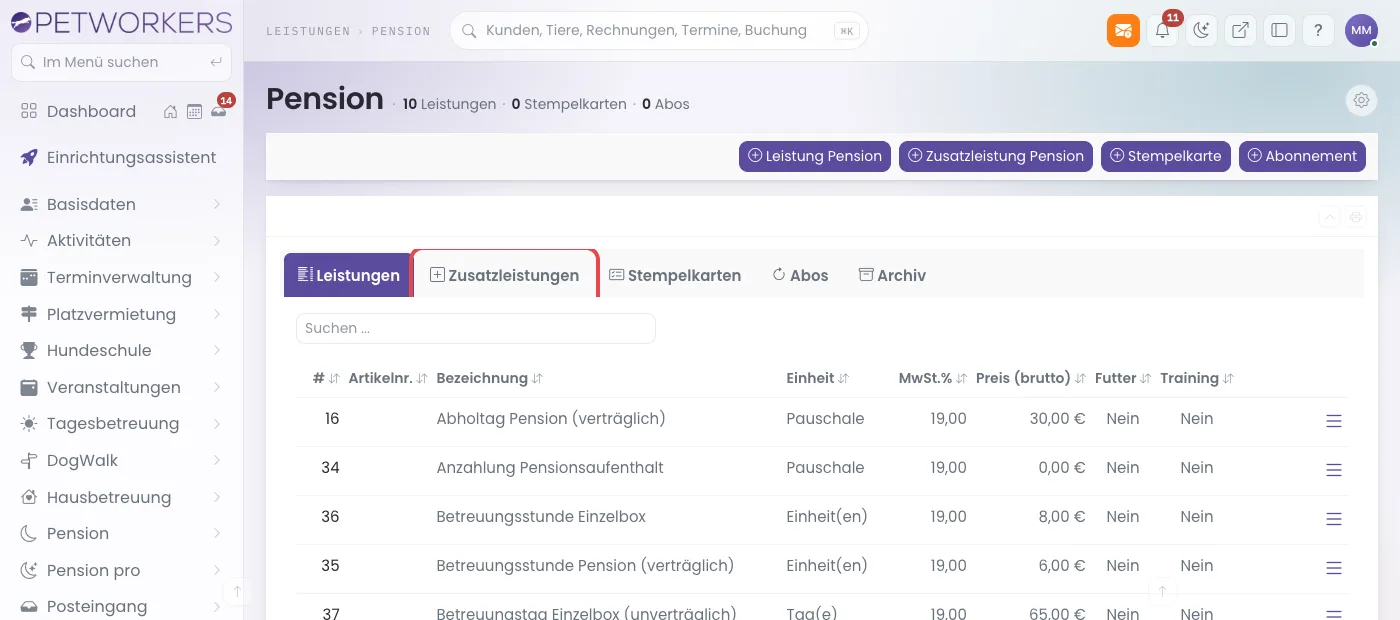Expand DogWalk sidebar section
This screenshot has width=1400, height=620.
click(122, 461)
